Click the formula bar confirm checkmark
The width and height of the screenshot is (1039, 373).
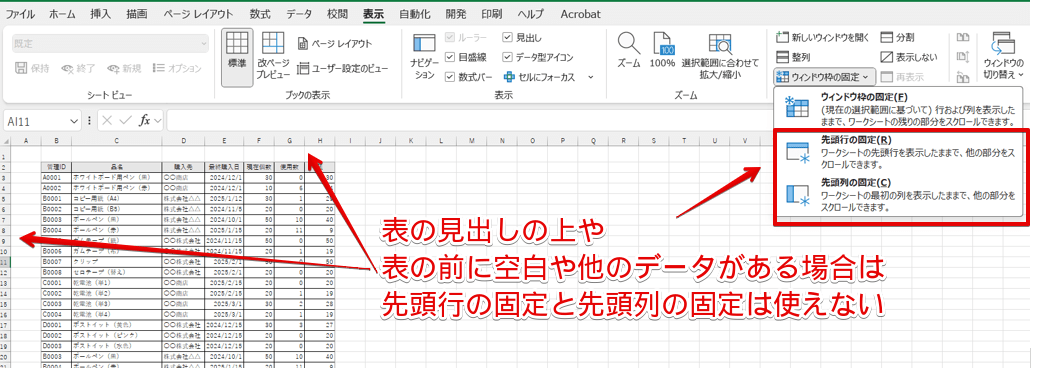[126, 121]
